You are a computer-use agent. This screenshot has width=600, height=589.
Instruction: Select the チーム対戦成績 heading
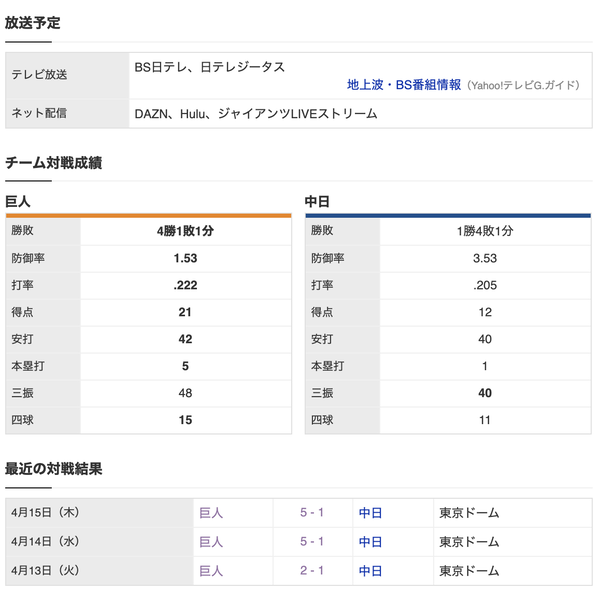tap(54, 163)
